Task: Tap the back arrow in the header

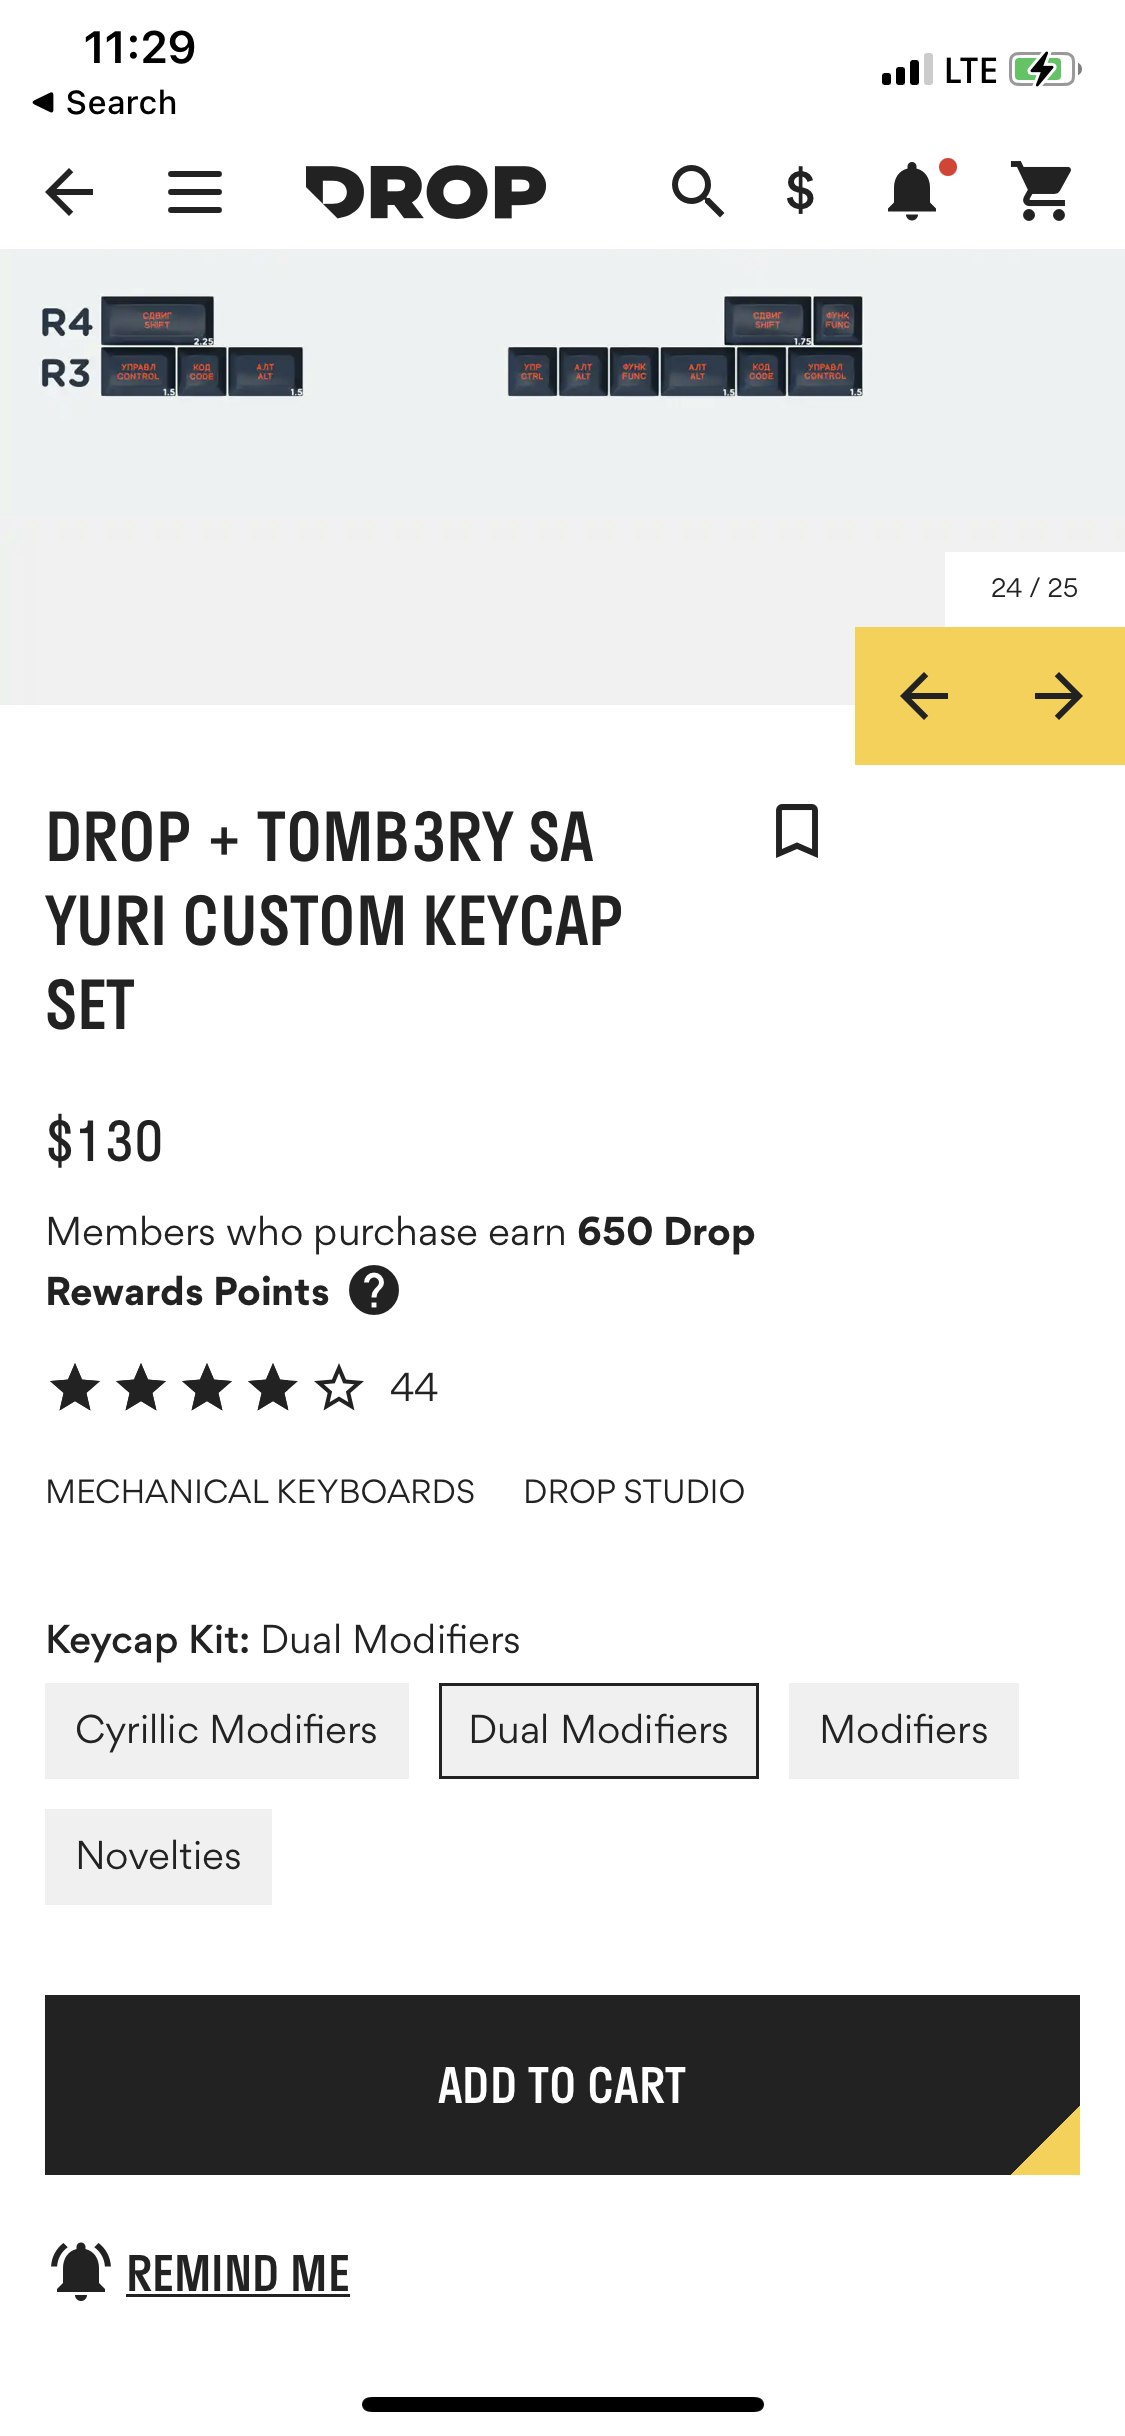Action: tap(70, 191)
